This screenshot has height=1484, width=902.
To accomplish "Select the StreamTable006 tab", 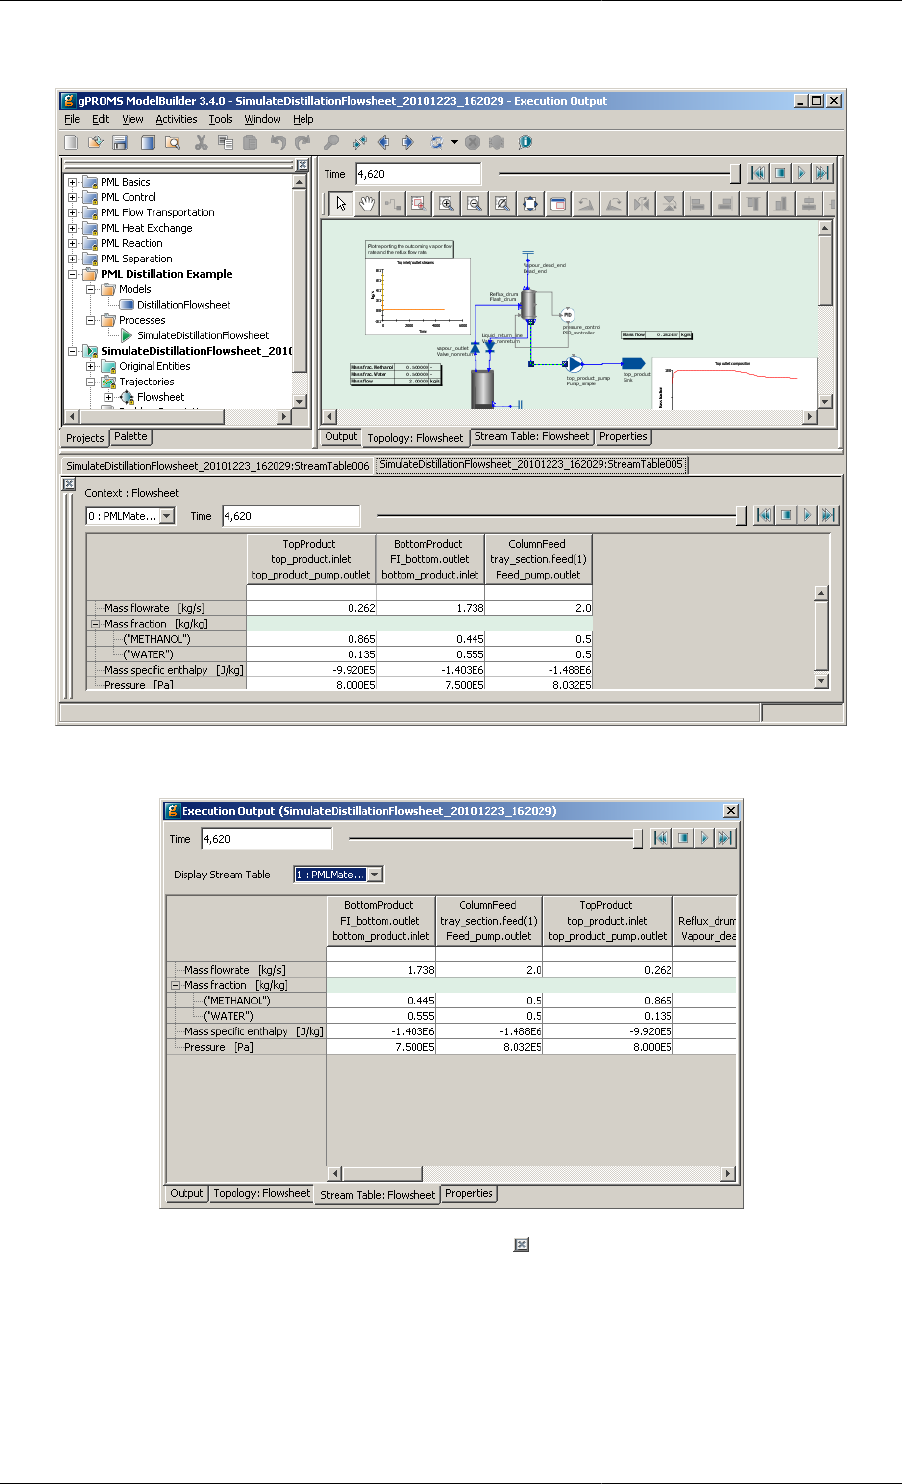I will point(217,466).
